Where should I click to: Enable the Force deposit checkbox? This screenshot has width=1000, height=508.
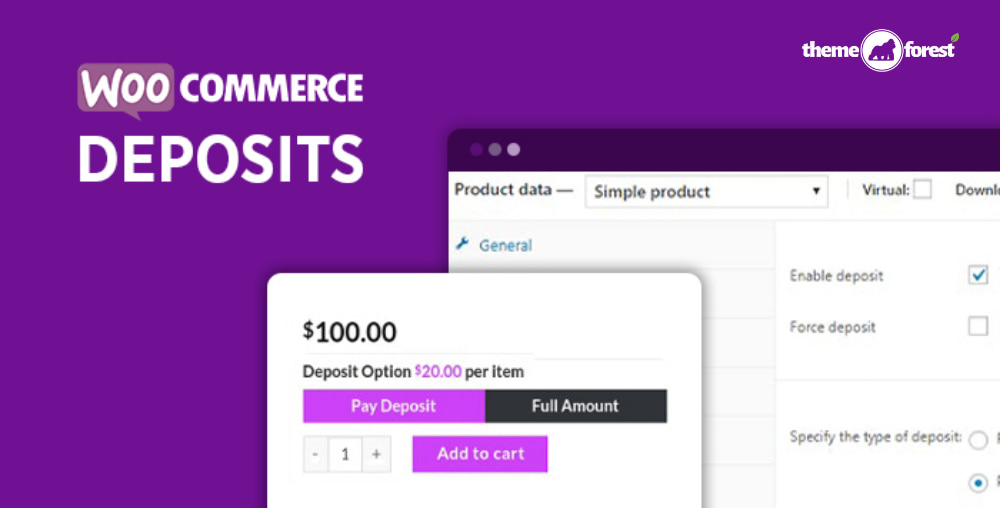pyautogui.click(x=978, y=326)
